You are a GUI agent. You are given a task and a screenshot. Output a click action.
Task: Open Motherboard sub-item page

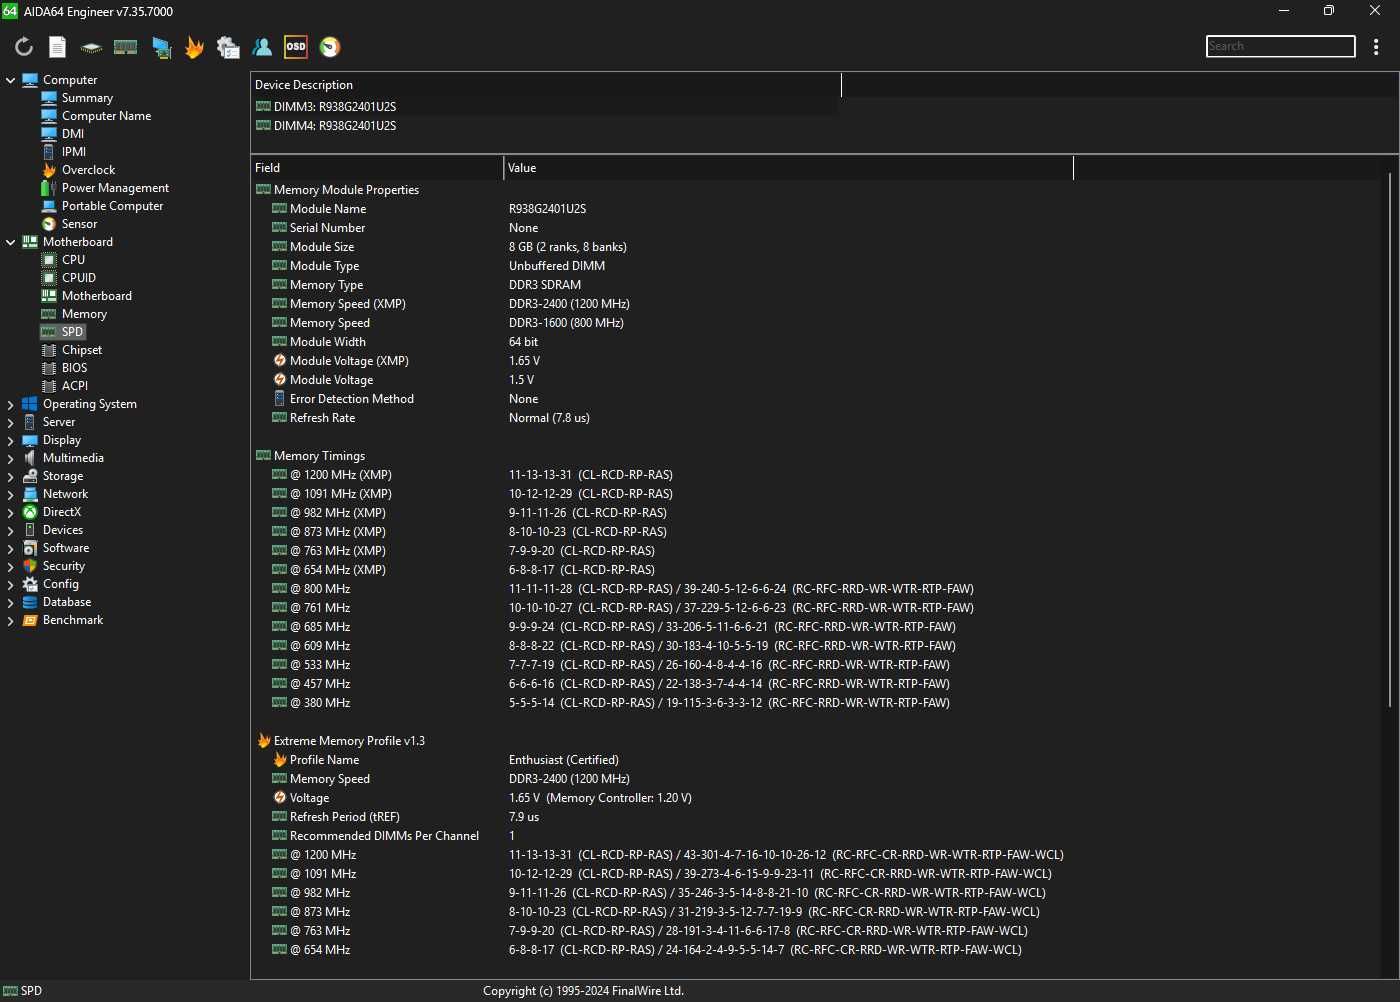tap(96, 296)
